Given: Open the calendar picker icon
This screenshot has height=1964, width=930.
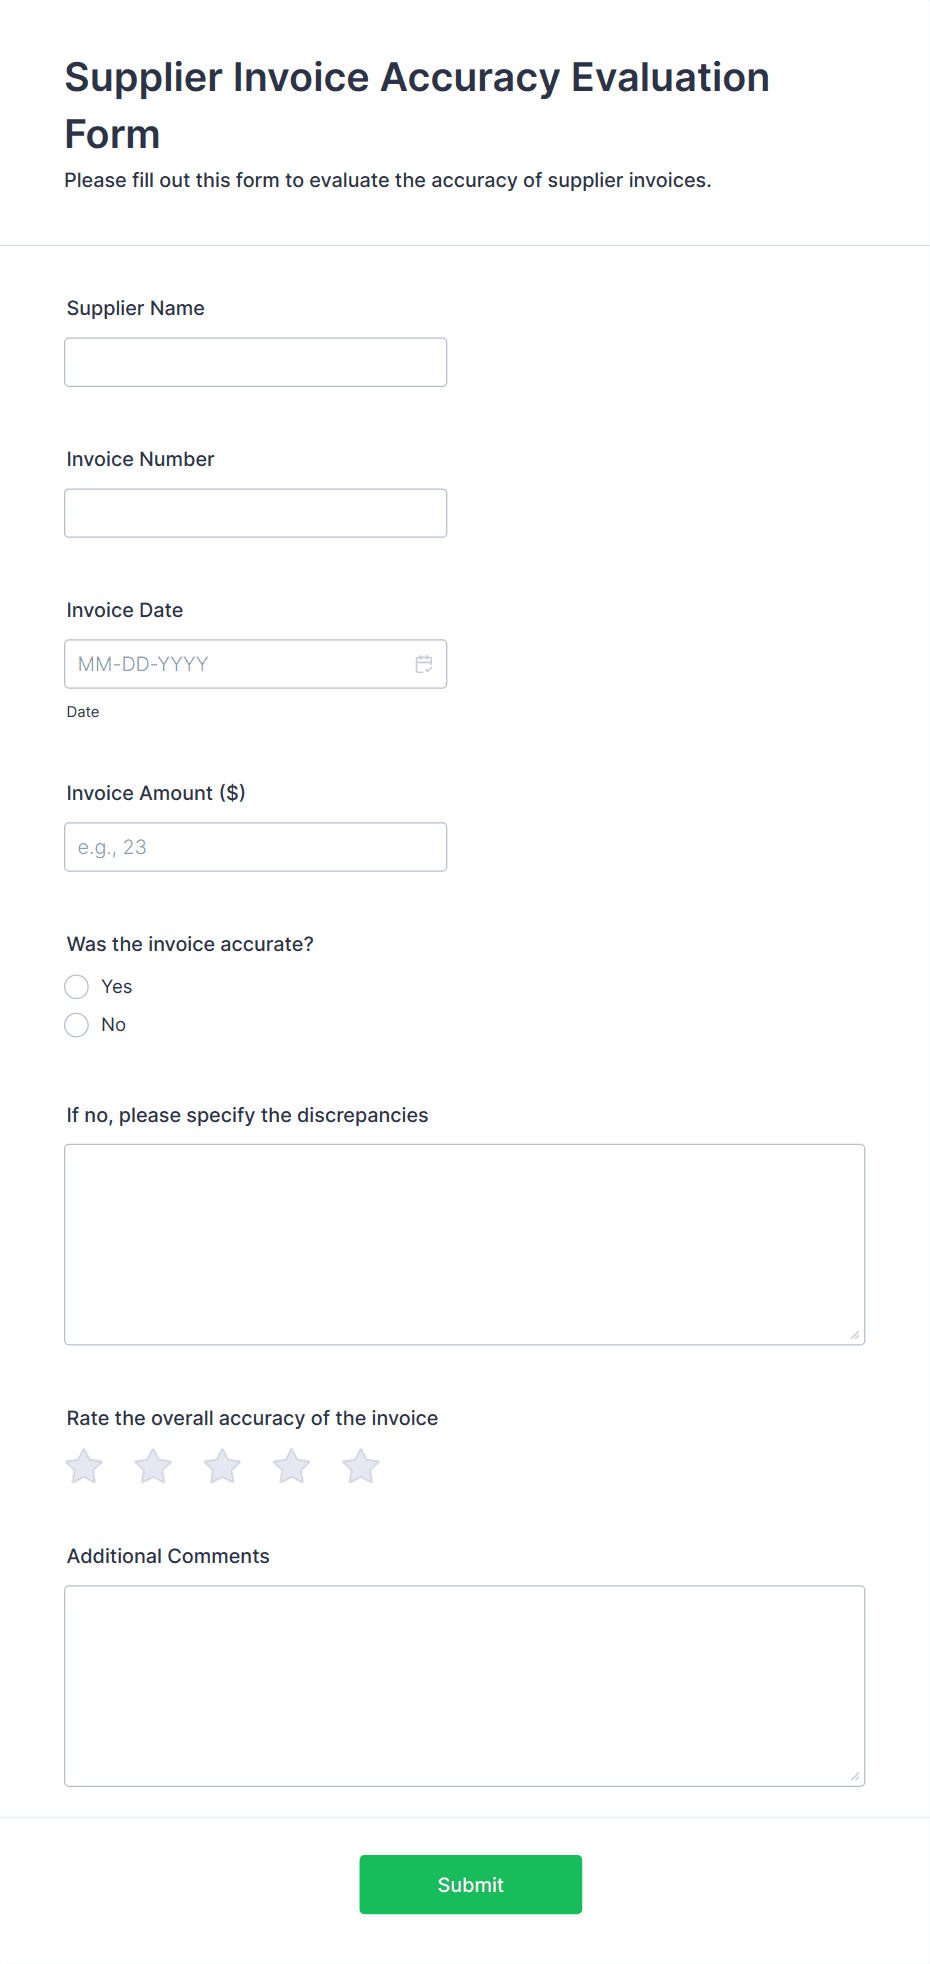Looking at the screenshot, I should [424, 664].
